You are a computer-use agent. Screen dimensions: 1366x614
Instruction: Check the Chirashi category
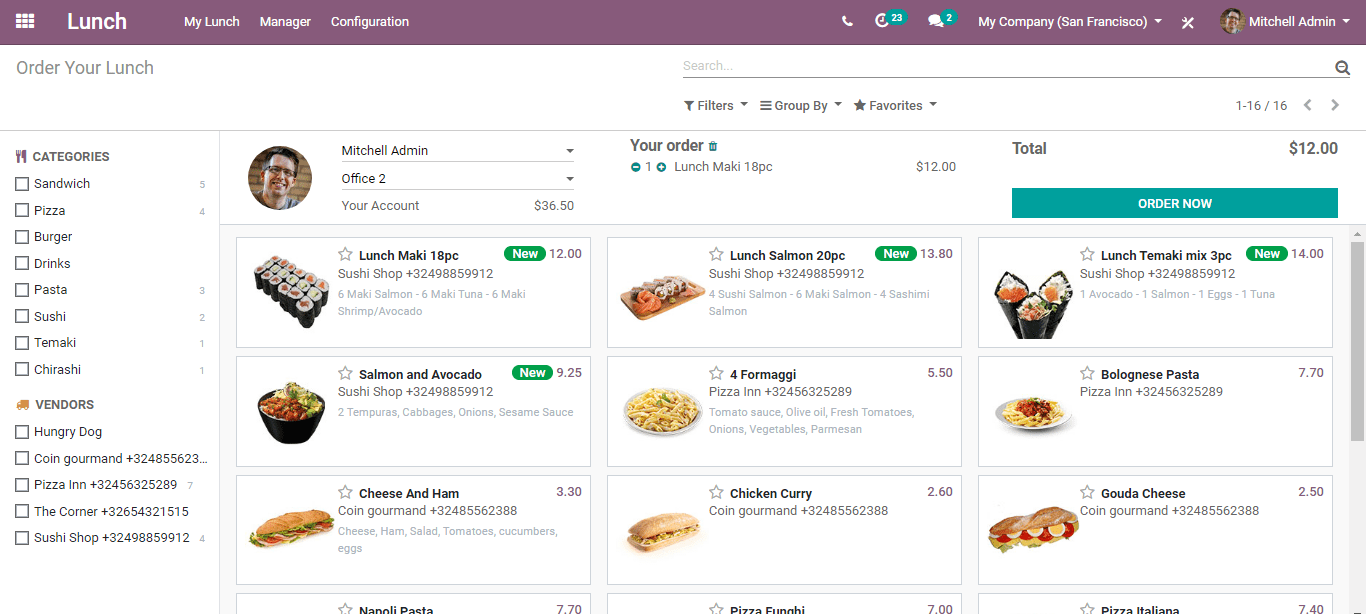coord(22,370)
